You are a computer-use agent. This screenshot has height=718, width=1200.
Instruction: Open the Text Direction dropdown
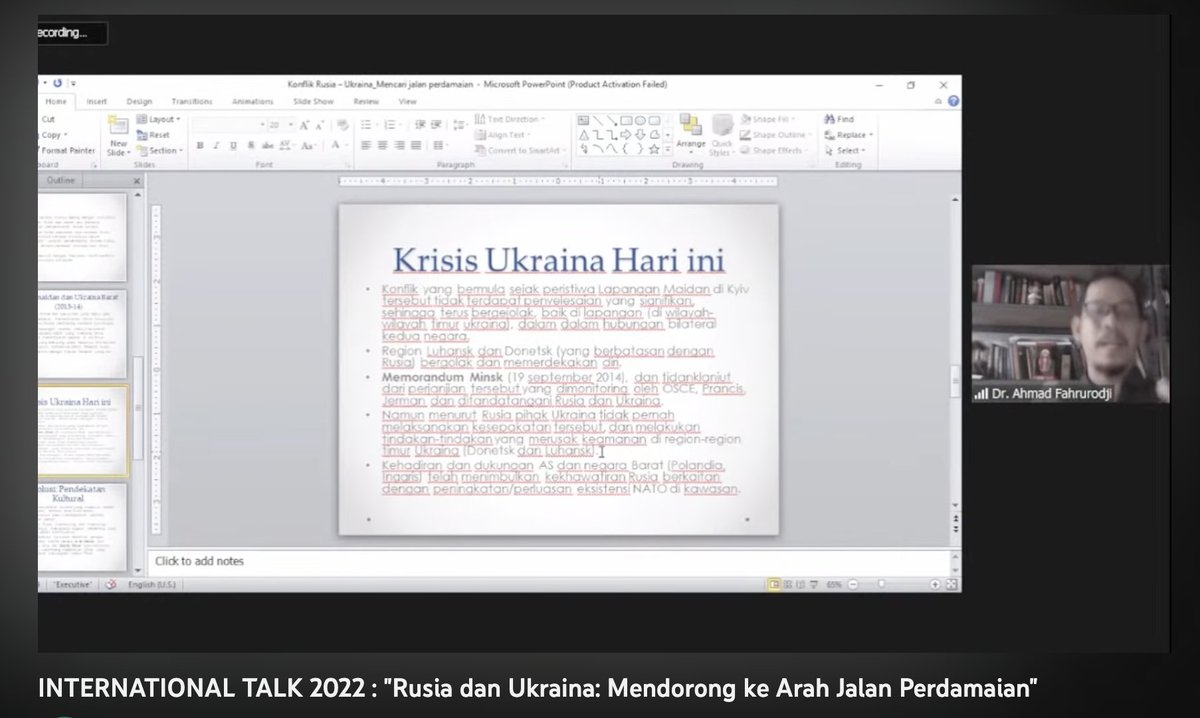coord(509,119)
